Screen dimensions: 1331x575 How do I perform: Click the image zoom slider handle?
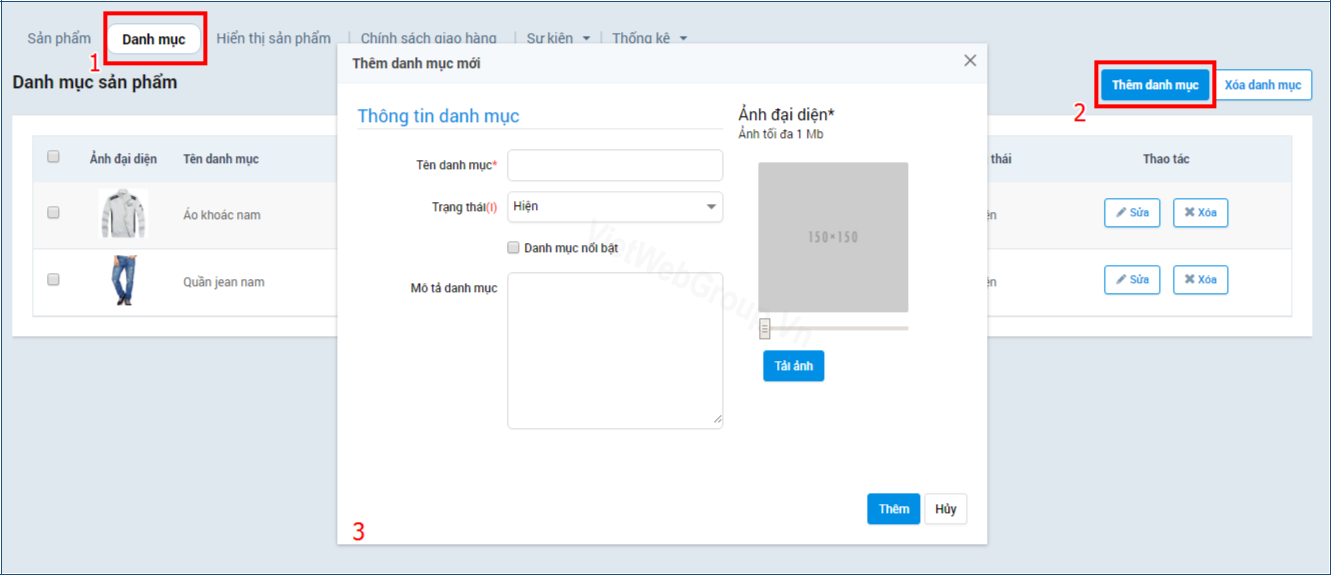pyautogui.click(x=764, y=328)
